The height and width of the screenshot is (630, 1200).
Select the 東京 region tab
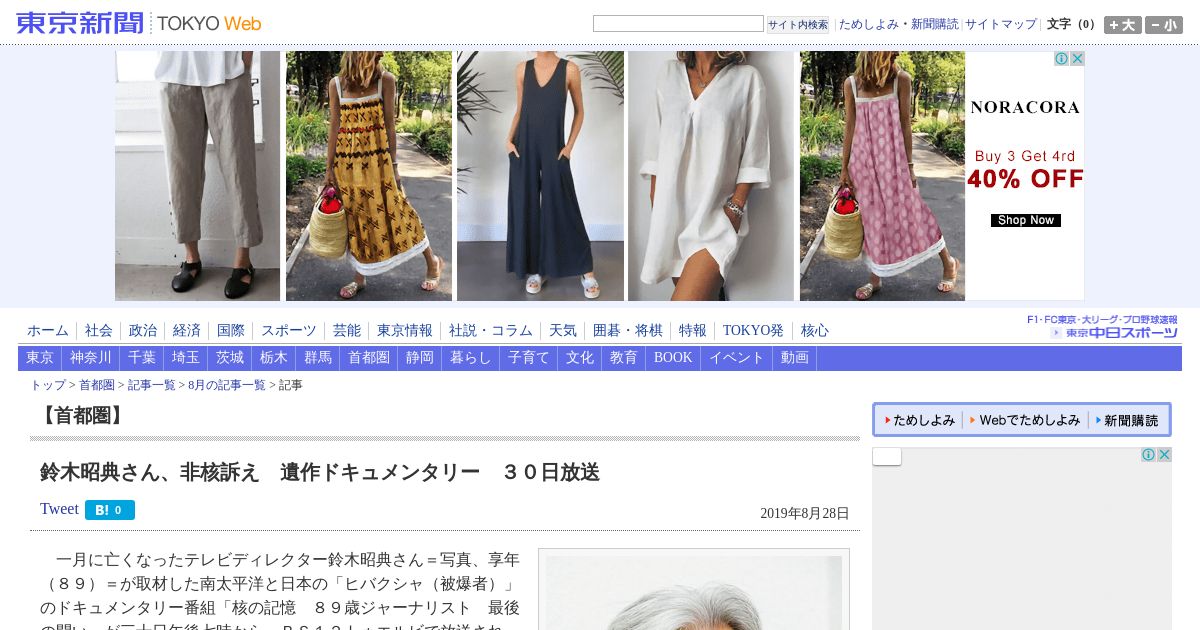40,358
